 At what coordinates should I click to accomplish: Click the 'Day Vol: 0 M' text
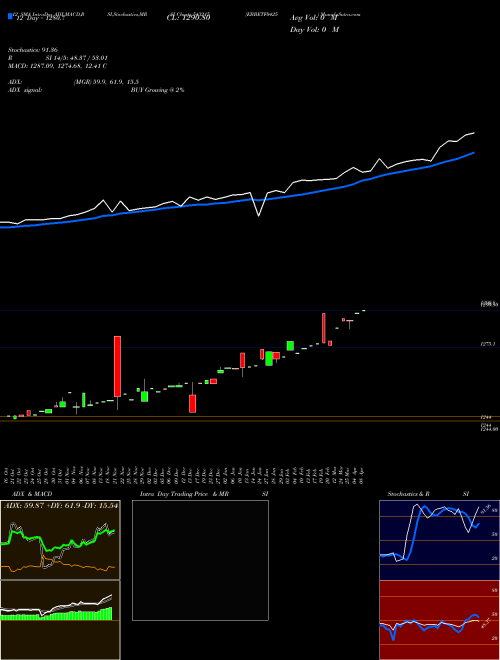point(314,30)
